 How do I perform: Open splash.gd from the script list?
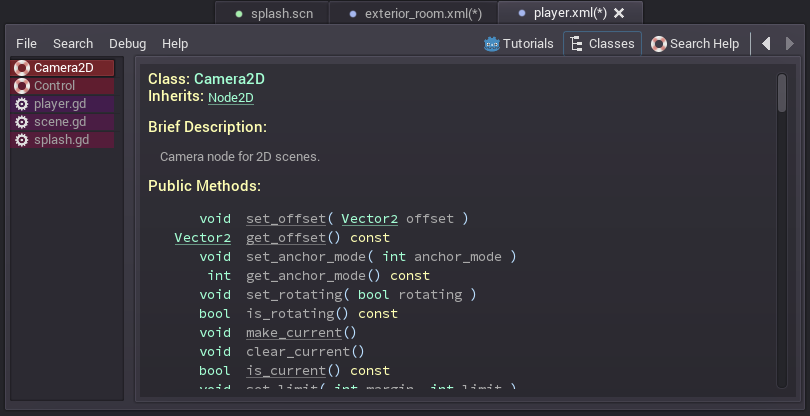point(61,140)
